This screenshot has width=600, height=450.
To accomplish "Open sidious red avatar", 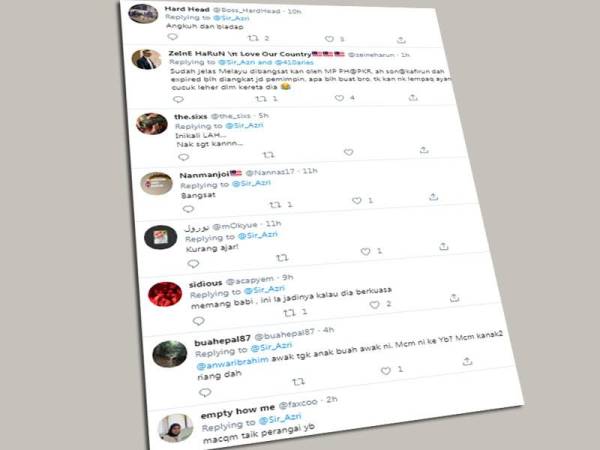I will pos(165,294).
